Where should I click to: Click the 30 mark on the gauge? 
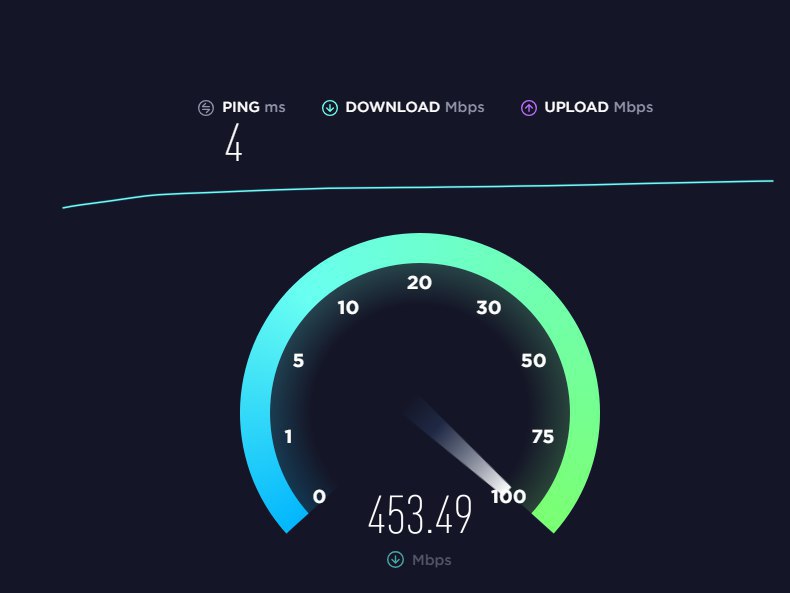[x=489, y=307]
